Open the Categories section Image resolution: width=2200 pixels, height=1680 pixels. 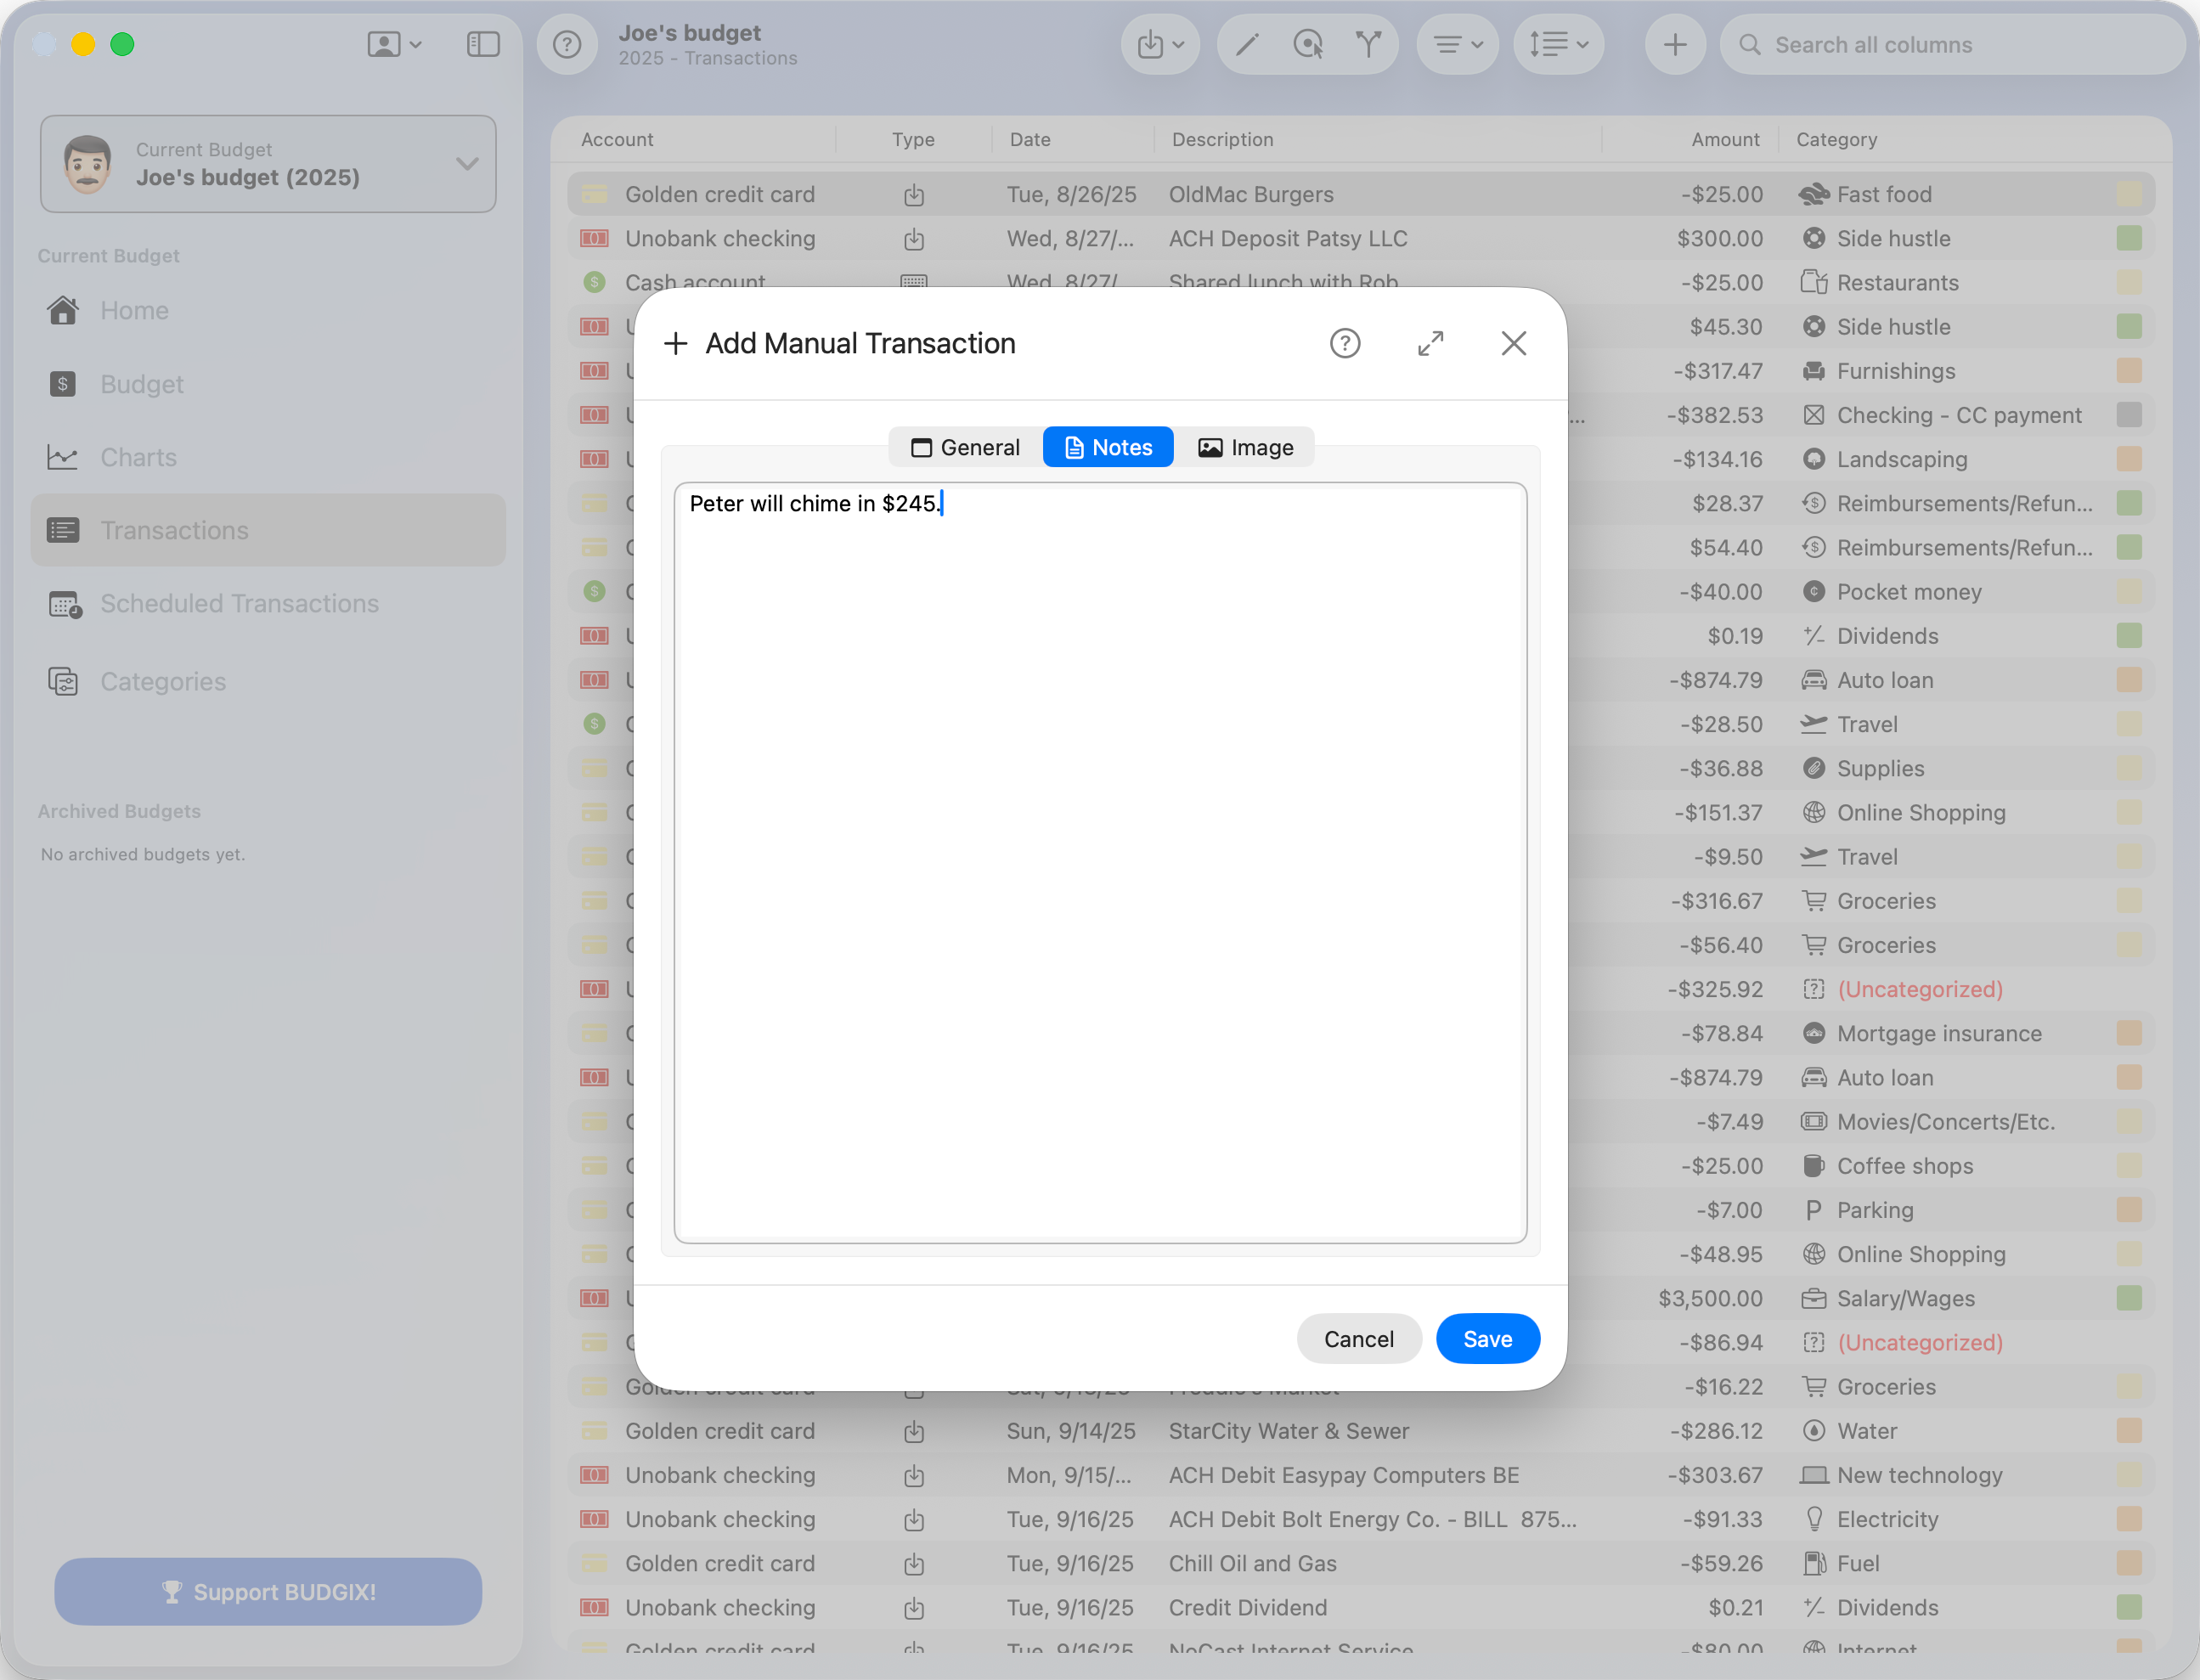(162, 681)
